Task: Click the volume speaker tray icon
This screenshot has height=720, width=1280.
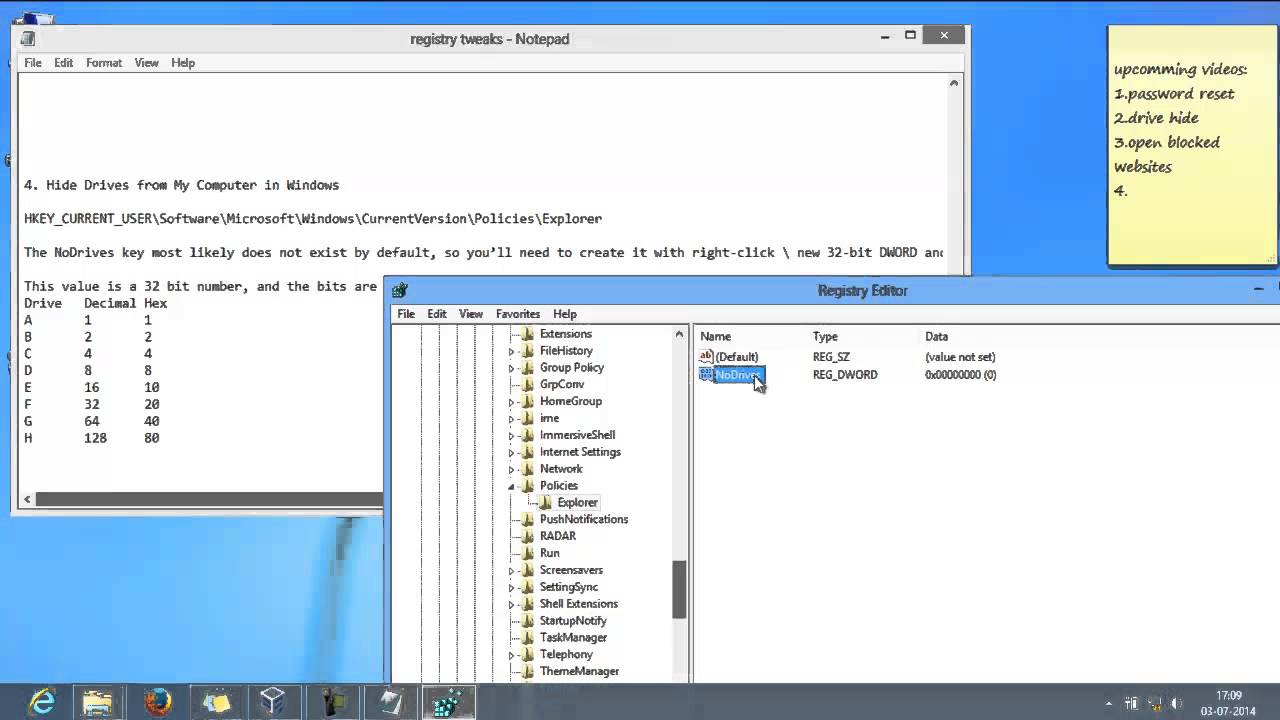Action: point(1177,704)
